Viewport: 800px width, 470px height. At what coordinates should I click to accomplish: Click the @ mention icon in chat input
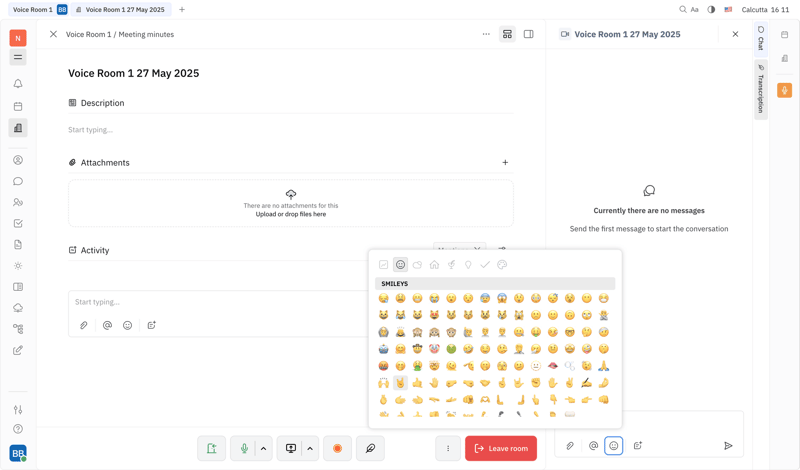click(x=593, y=446)
